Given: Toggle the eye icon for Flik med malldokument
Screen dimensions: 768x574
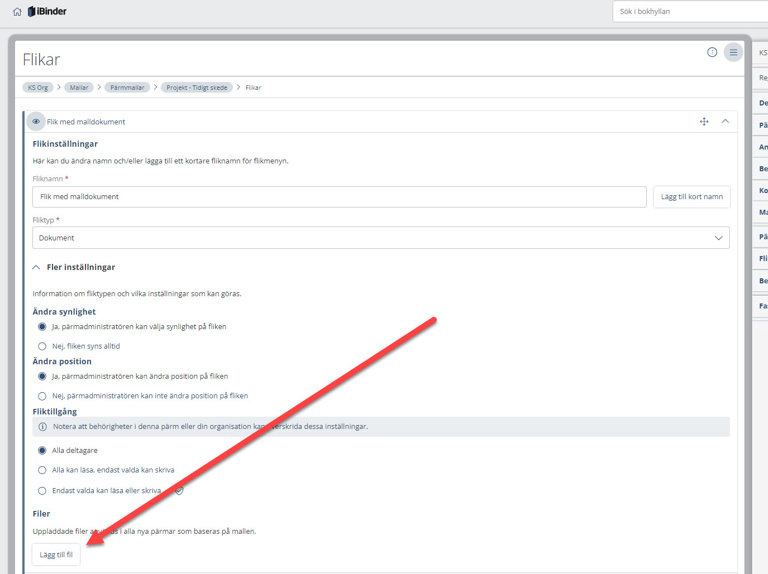Looking at the screenshot, I should pyautogui.click(x=36, y=121).
